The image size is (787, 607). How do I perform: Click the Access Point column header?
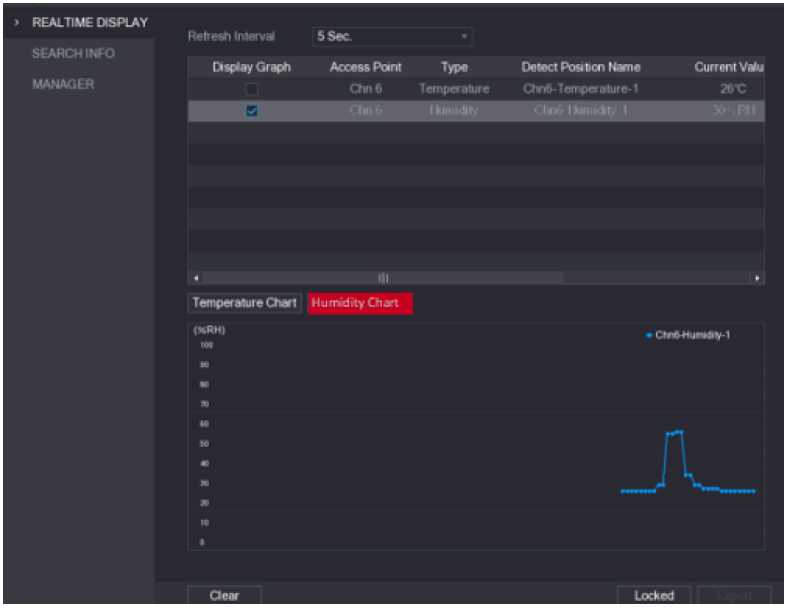pos(365,67)
